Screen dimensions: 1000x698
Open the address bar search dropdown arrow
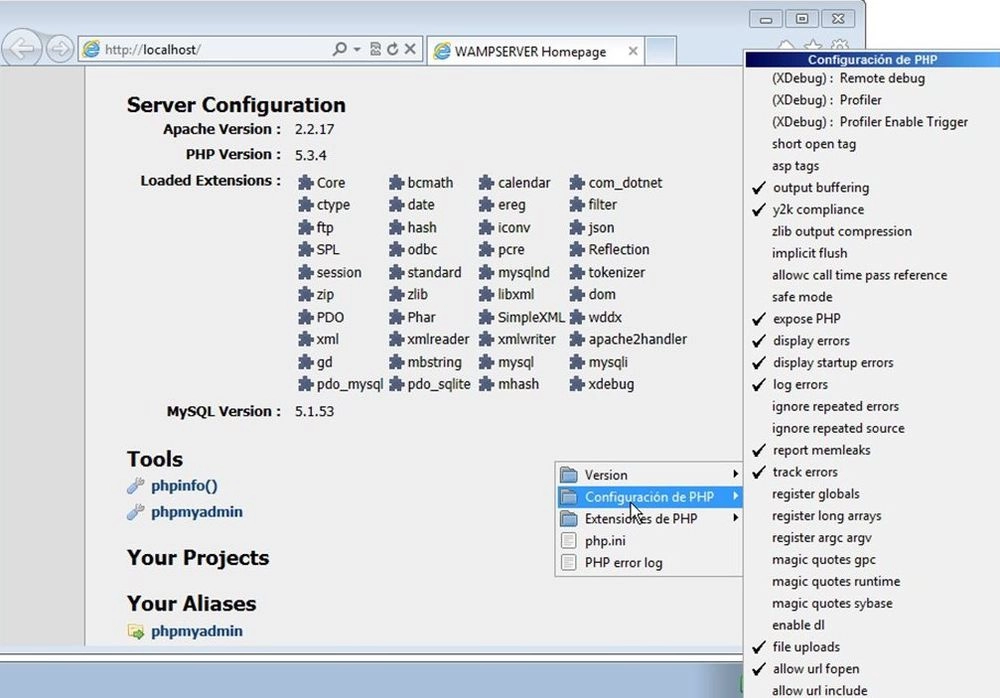pyautogui.click(x=357, y=49)
